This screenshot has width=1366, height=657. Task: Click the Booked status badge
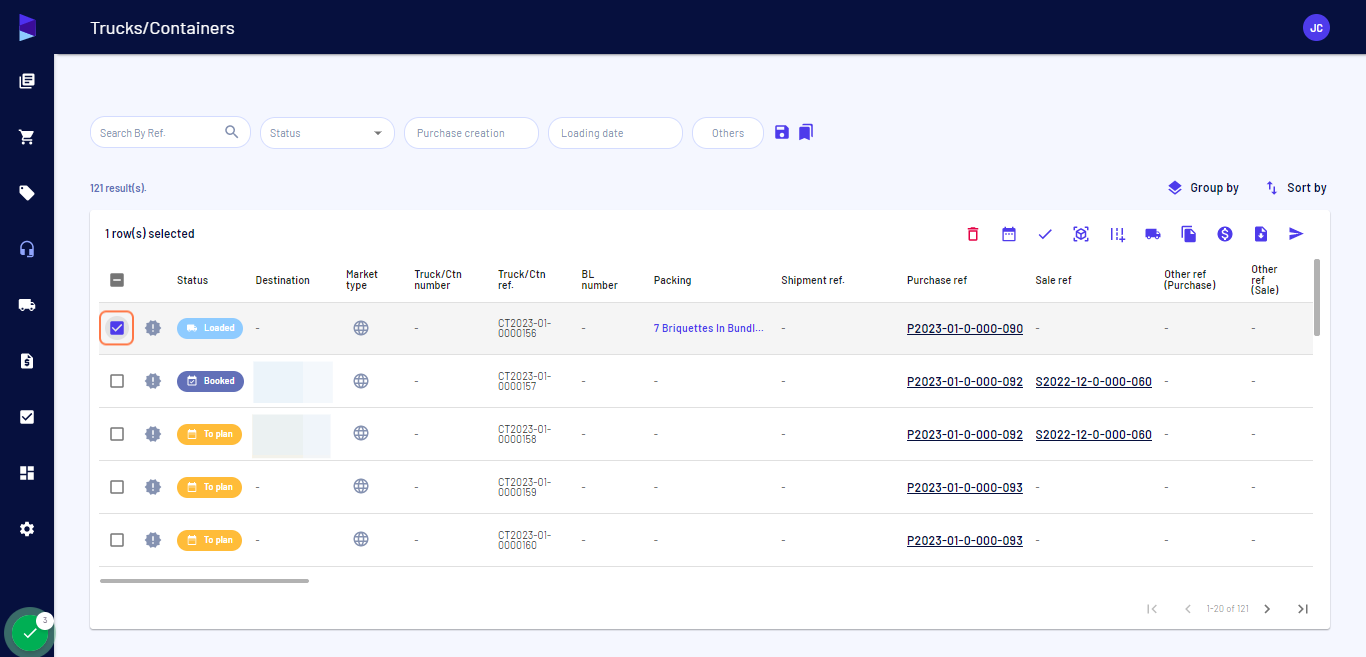pos(210,381)
